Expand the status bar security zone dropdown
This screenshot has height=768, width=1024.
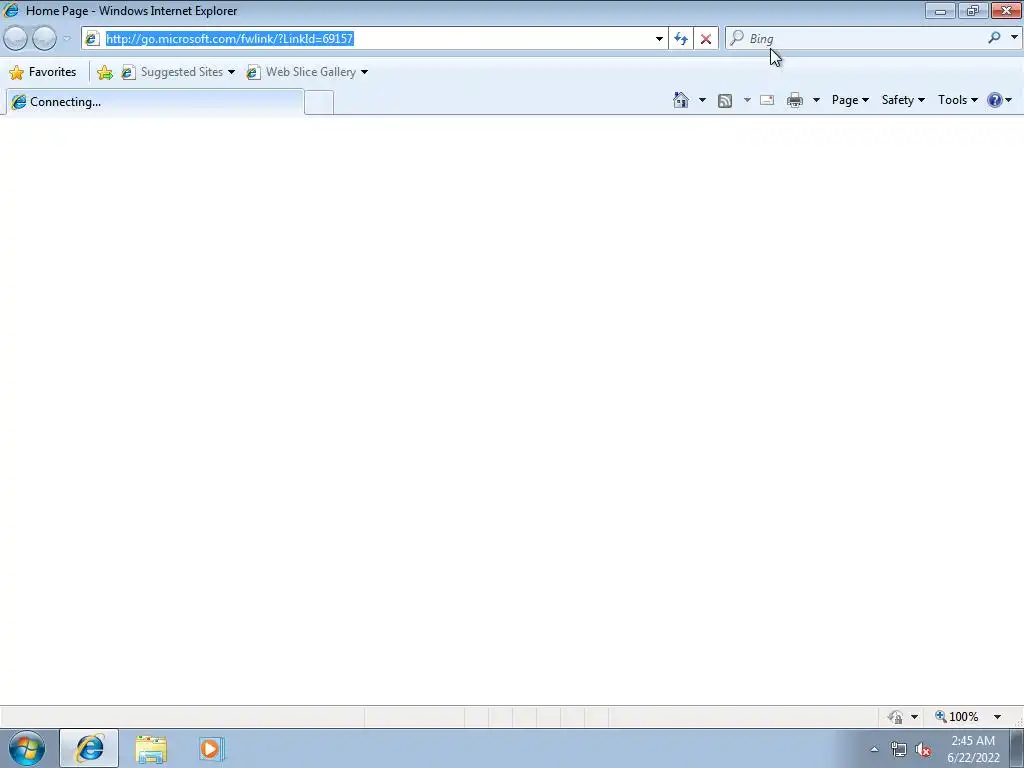[914, 716]
